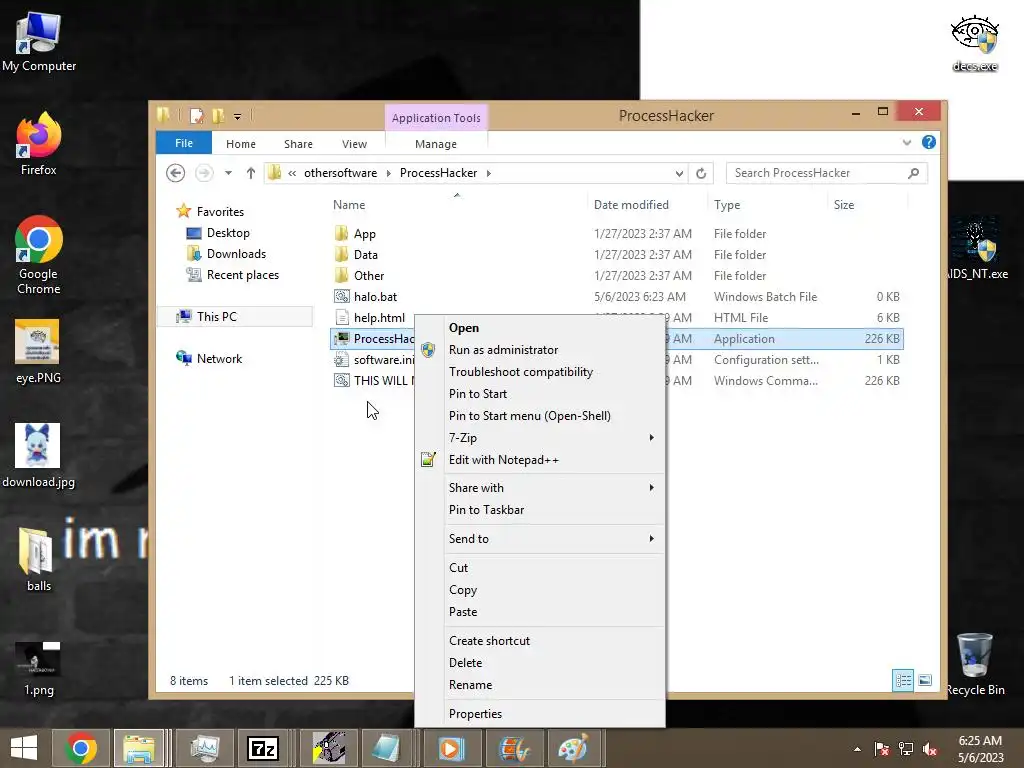Screen dimensions: 1024x768
Task: Click Explorer Help question mark icon
Action: [929, 142]
